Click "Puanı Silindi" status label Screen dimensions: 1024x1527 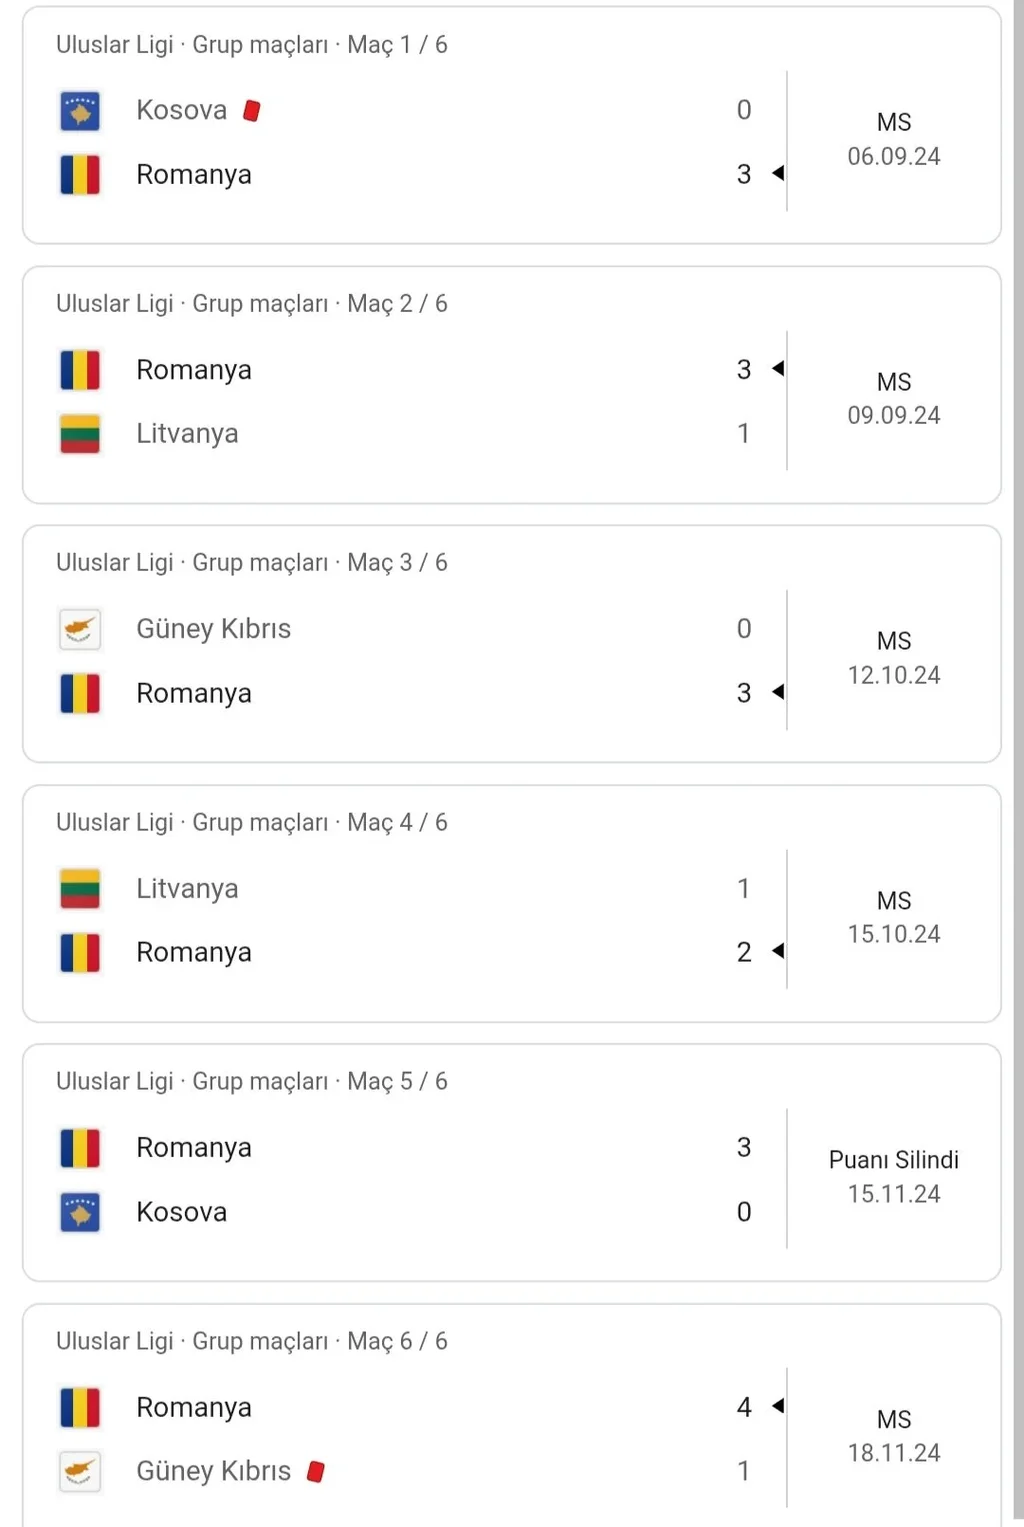[x=894, y=1160]
